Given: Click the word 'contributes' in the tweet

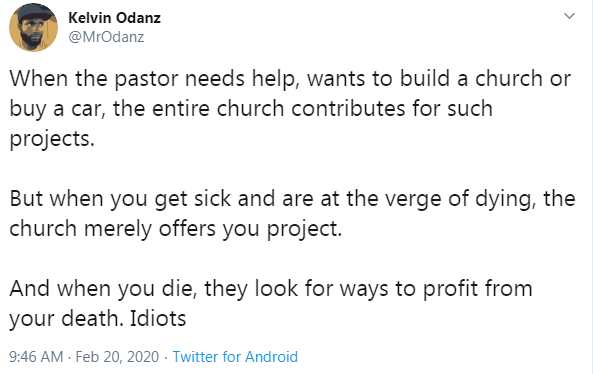Looking at the screenshot, I should coord(348,109).
